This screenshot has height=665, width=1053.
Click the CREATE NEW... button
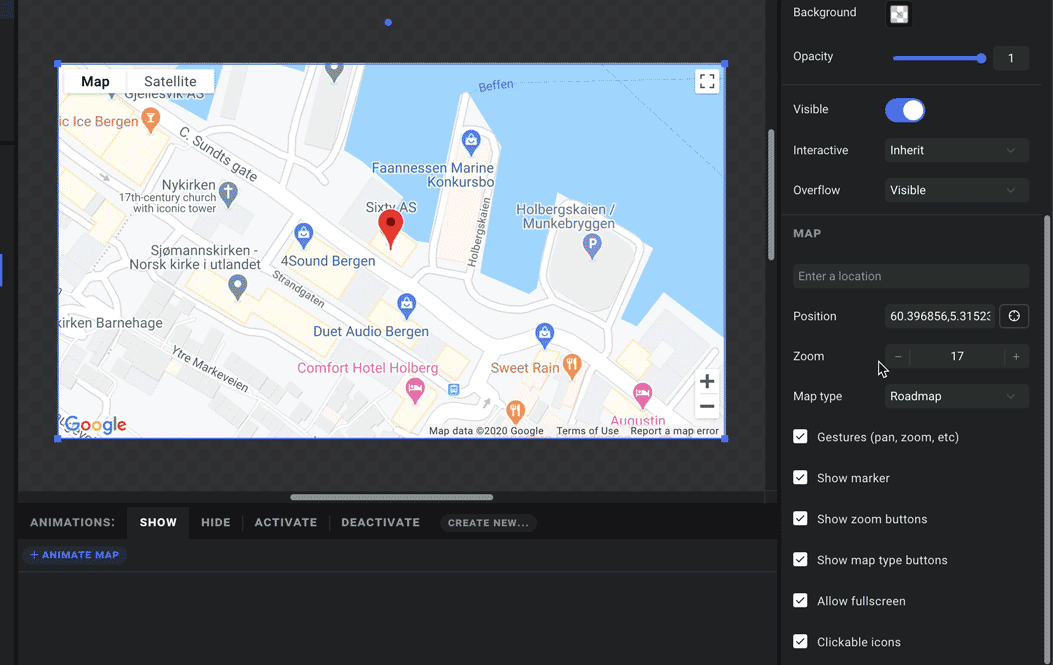[x=488, y=523]
